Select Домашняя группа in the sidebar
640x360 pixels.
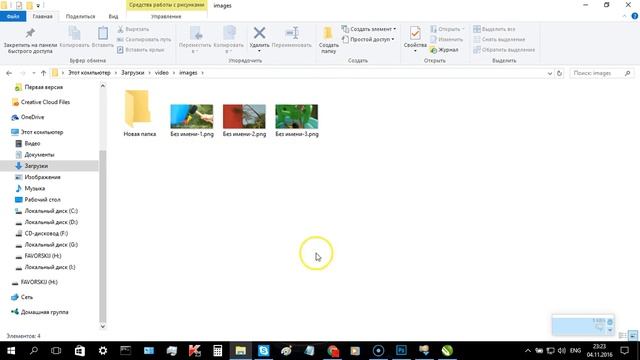[40, 312]
